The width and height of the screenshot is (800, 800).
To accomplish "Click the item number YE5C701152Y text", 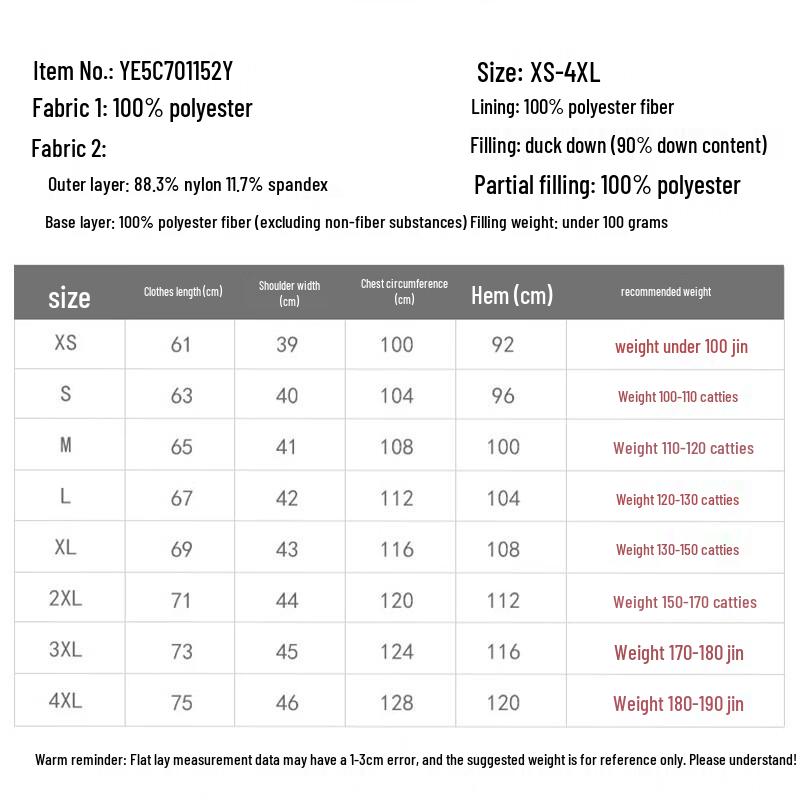I will click(175, 71).
